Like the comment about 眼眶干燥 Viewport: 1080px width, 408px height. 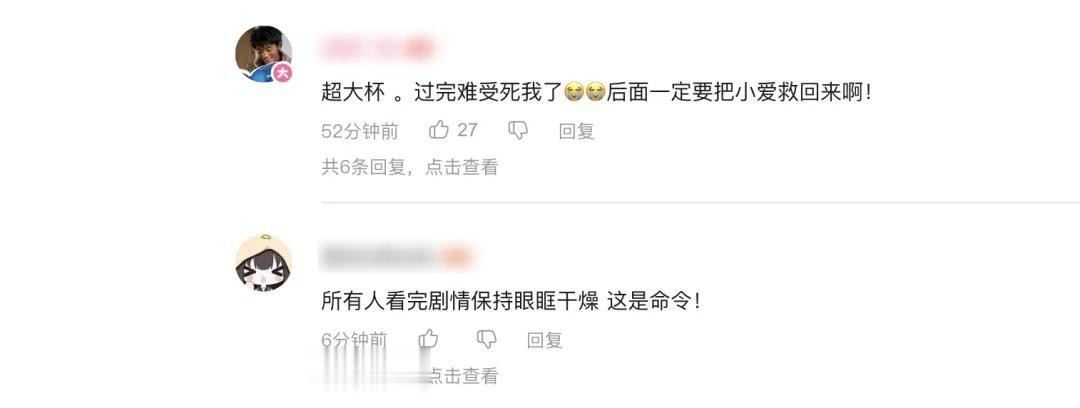[x=428, y=338]
